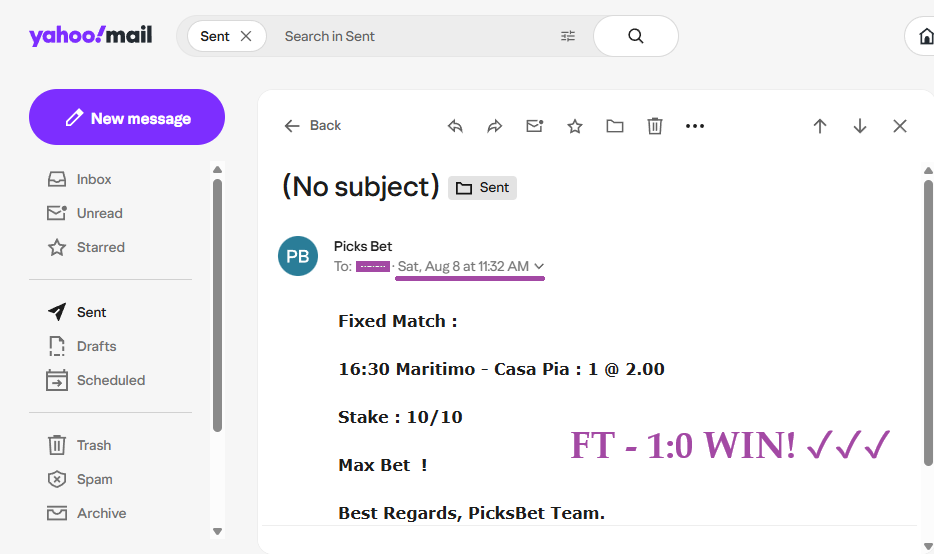934x554 pixels.
Task: Open the advanced search filters icon
Action: (x=568, y=36)
